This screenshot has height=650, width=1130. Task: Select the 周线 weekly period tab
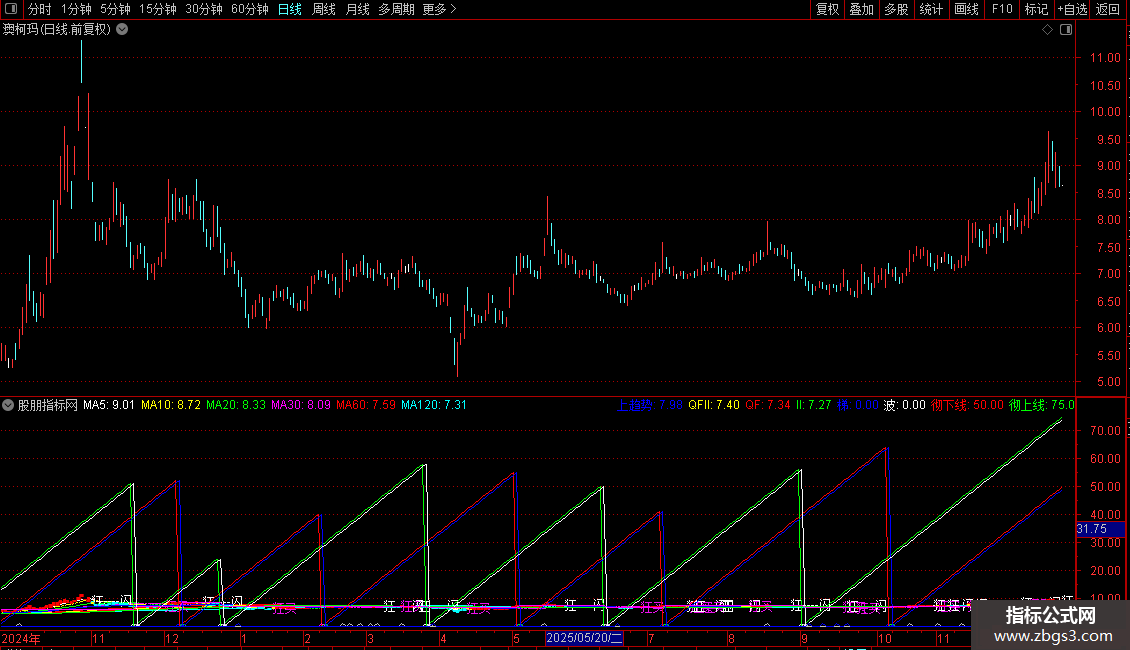point(324,9)
